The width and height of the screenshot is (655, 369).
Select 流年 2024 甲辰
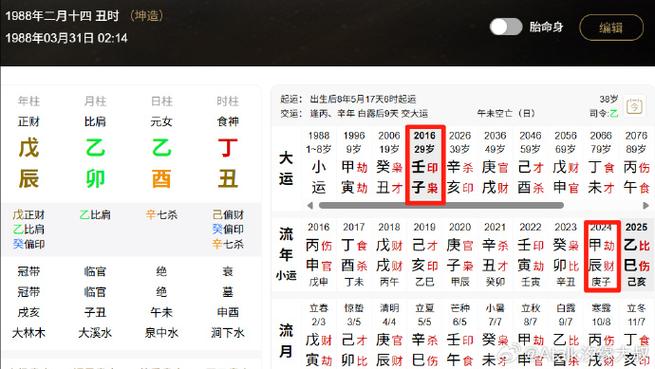(x=602, y=256)
